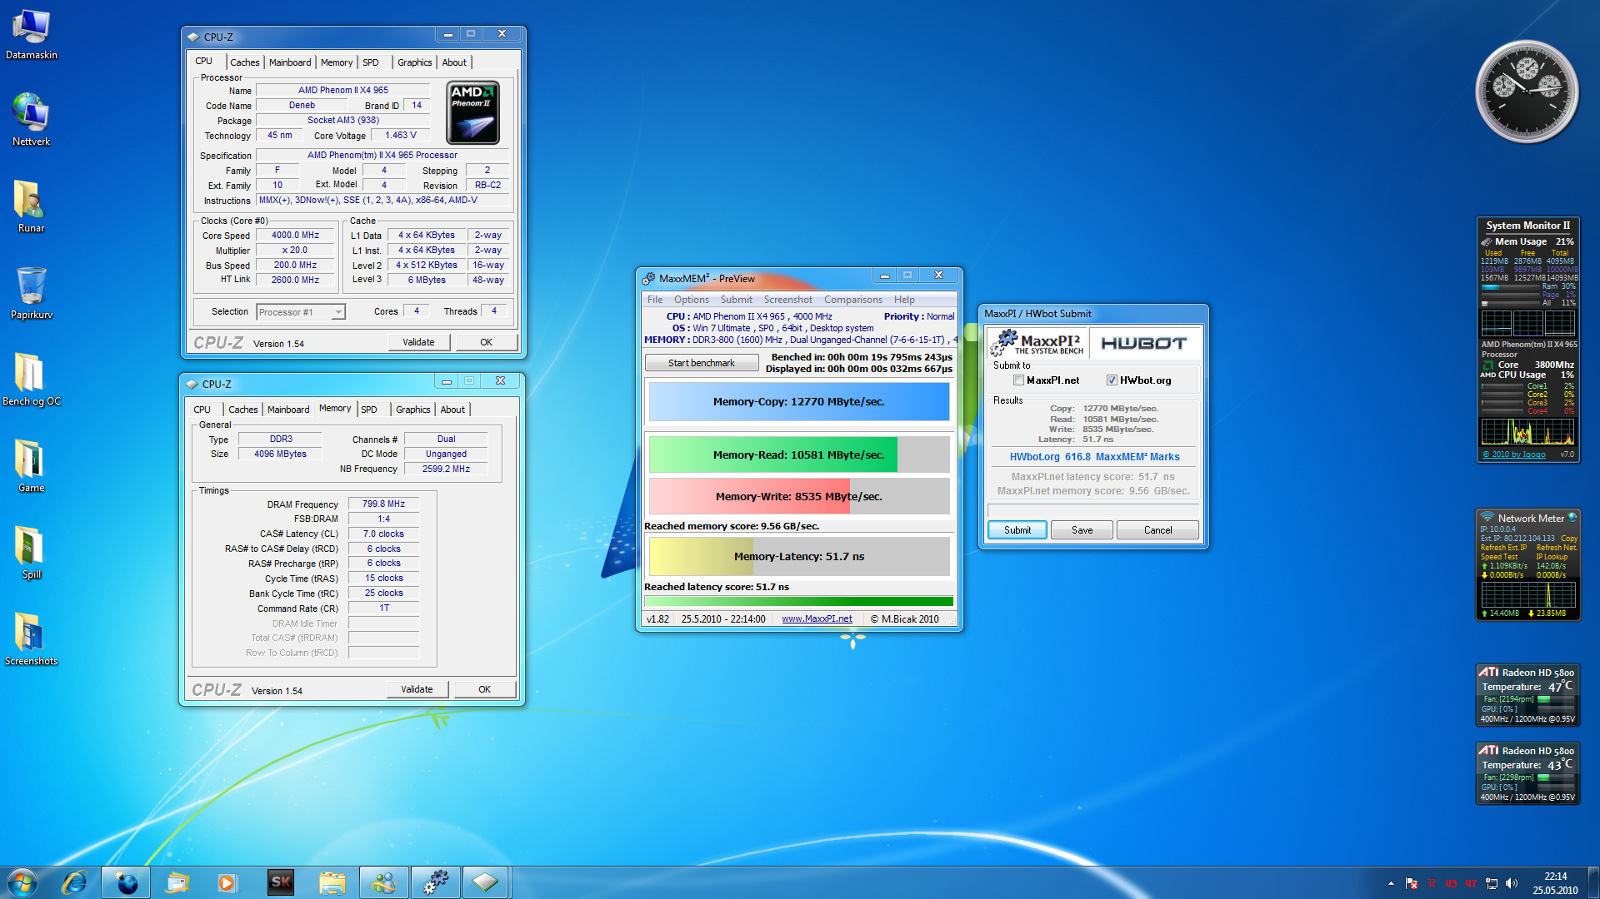This screenshot has height=899, width=1600.
Task: Click the MaxxPI² system bench logo
Action: click(1037, 343)
